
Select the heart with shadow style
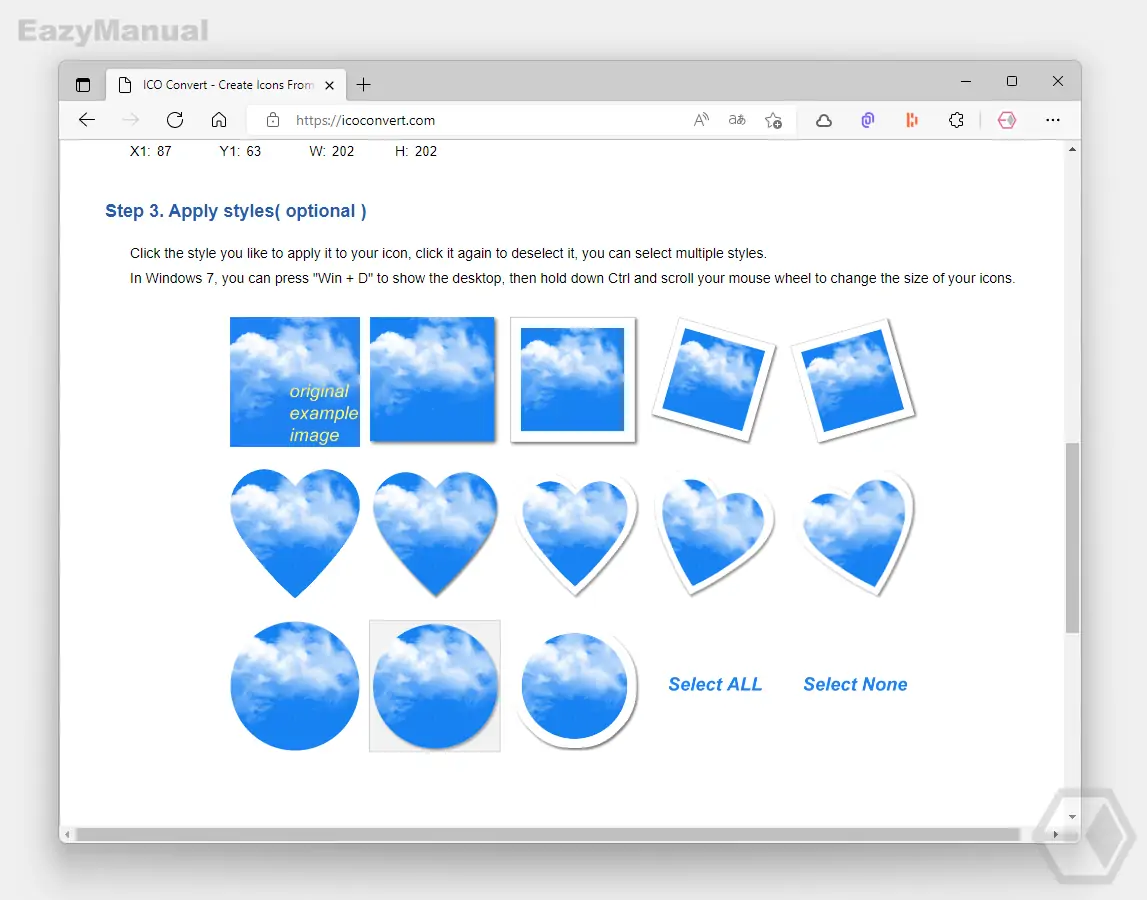coord(435,533)
